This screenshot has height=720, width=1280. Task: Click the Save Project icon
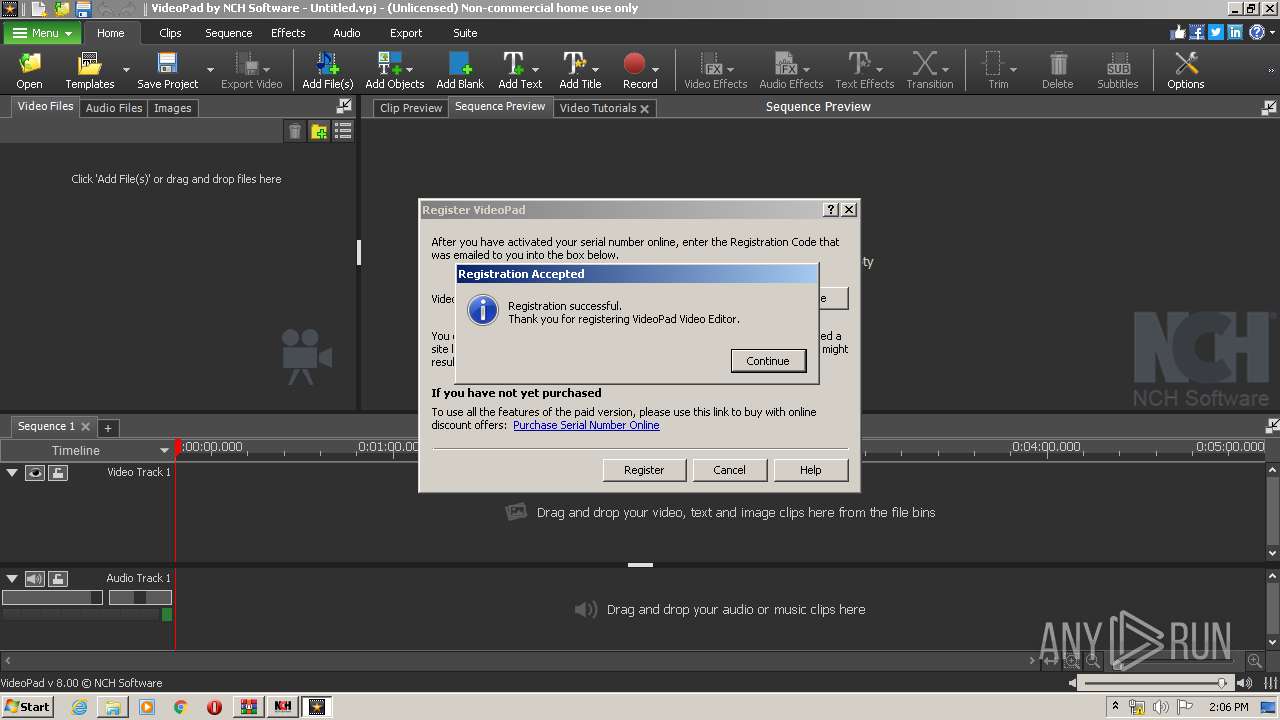pyautogui.click(x=167, y=70)
